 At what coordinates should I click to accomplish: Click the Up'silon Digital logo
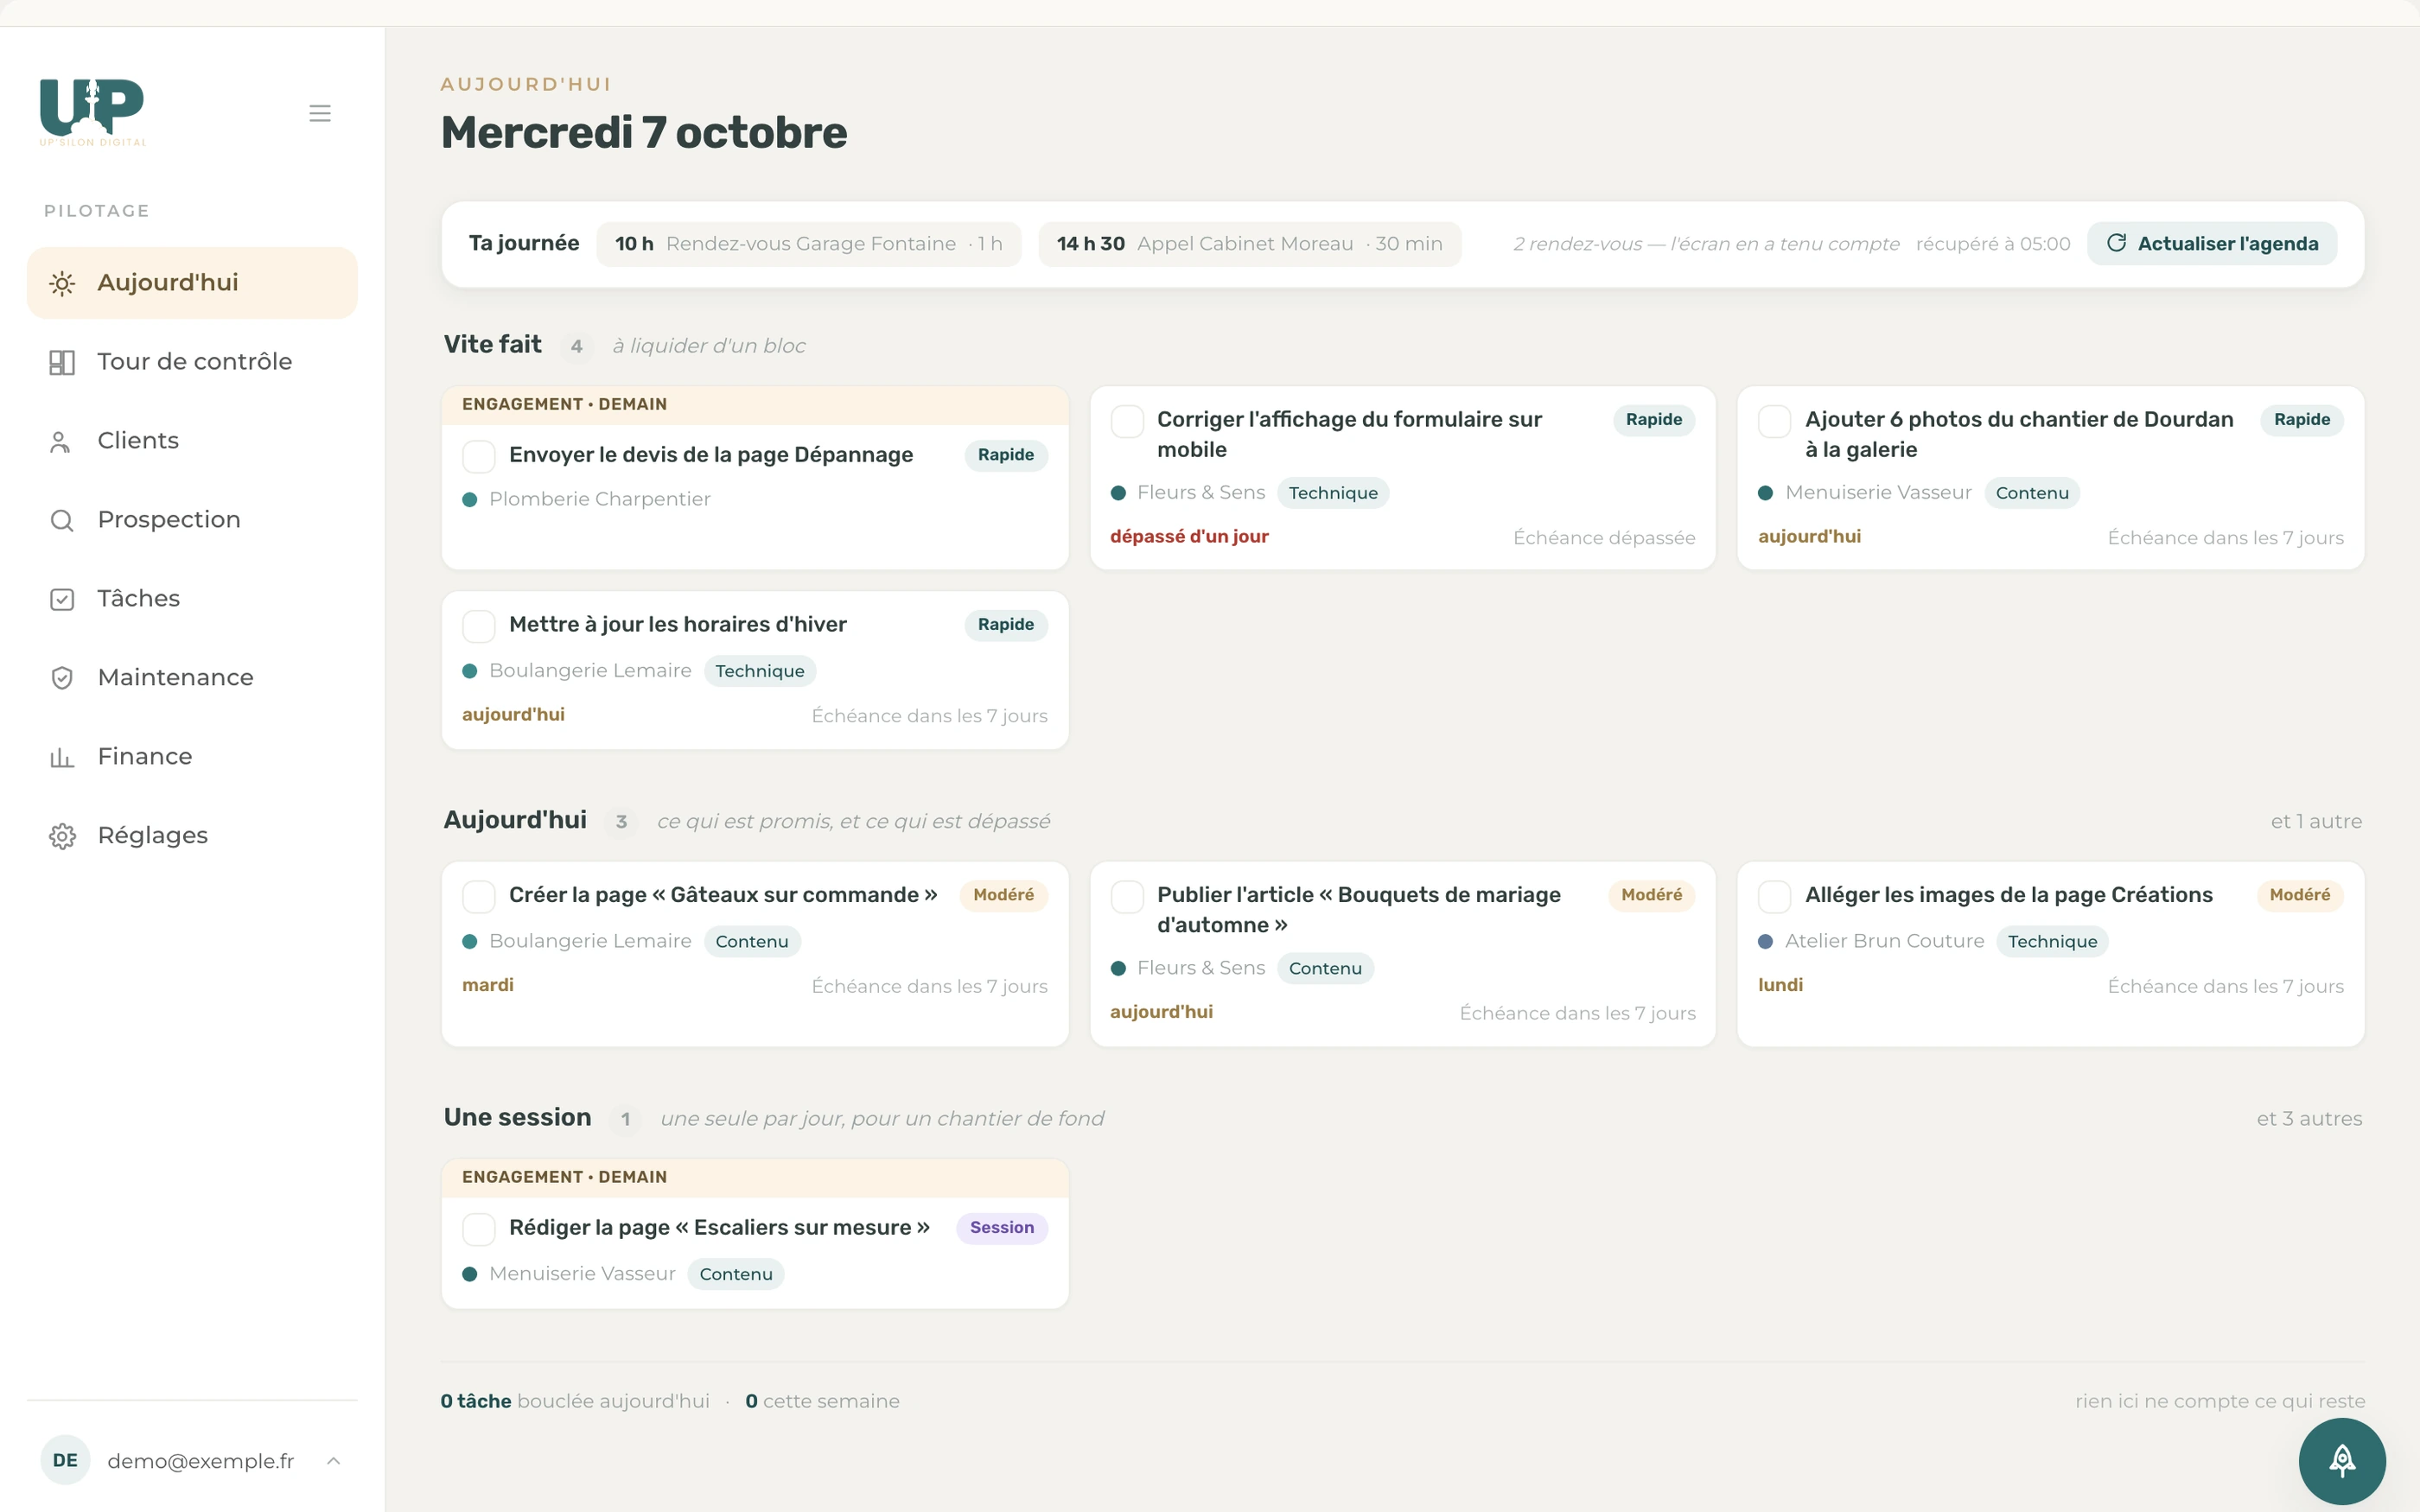point(92,112)
